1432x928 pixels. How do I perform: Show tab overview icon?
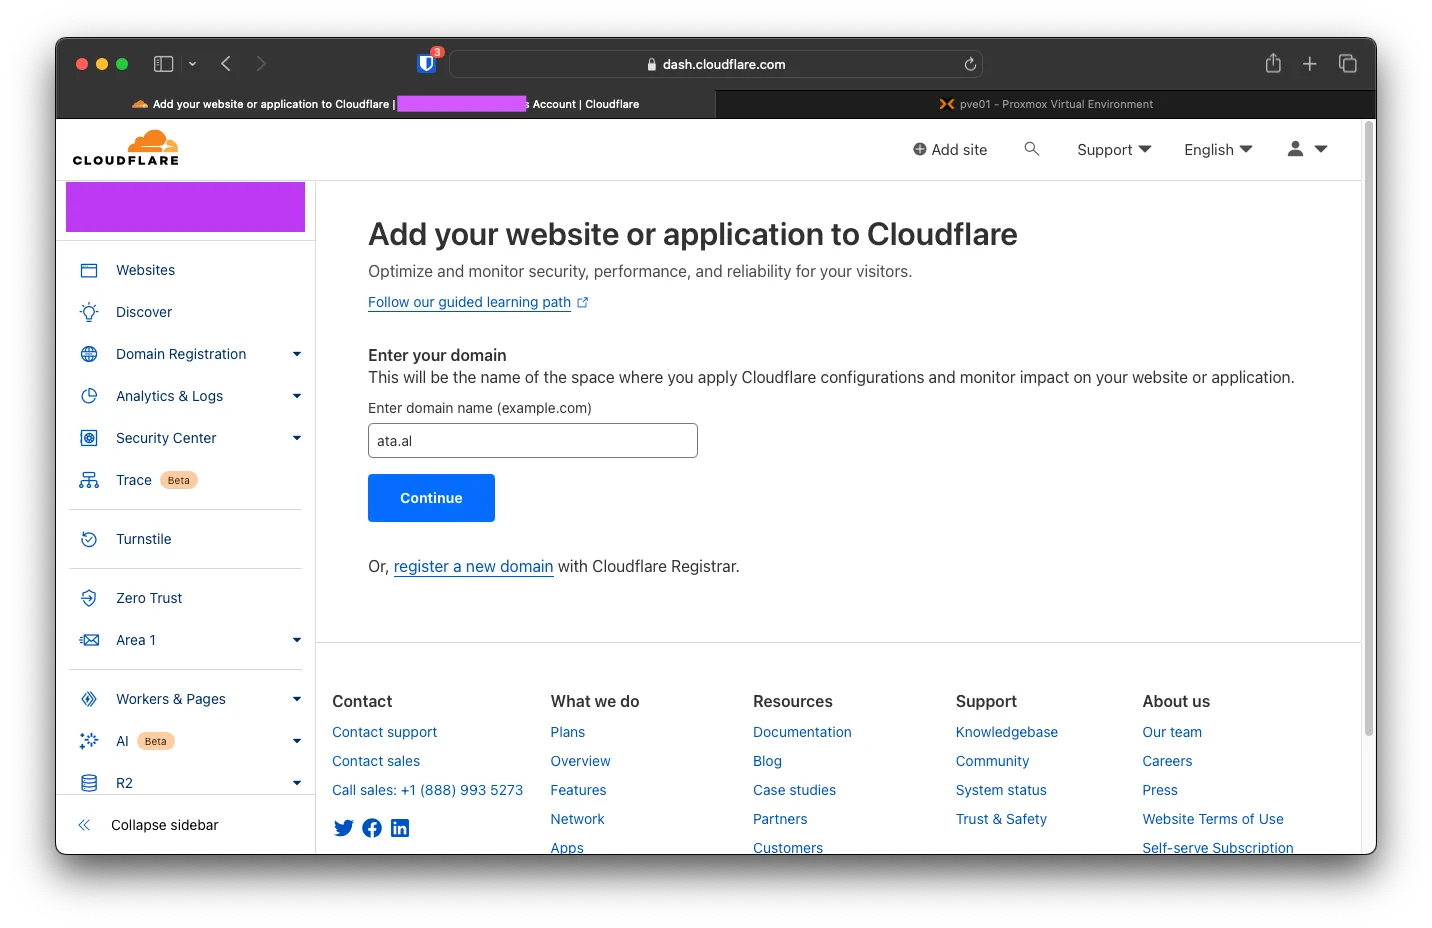pyautogui.click(x=1348, y=64)
